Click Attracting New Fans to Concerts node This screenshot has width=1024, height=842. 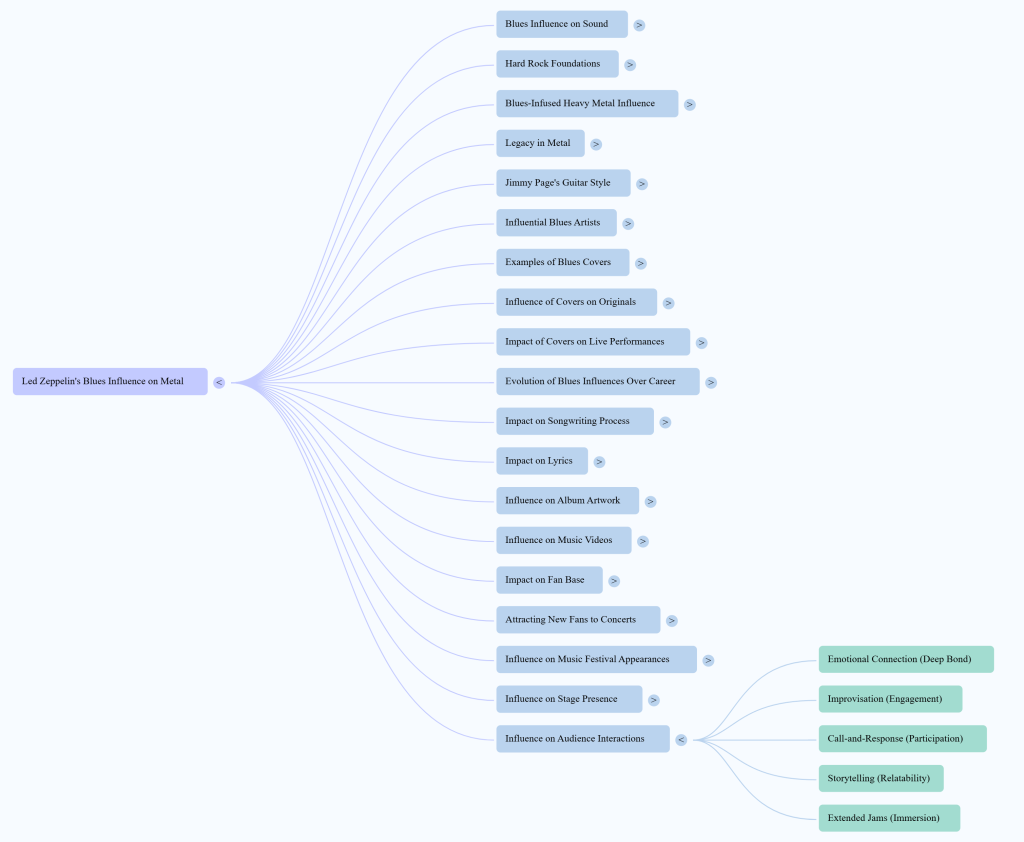(579, 620)
